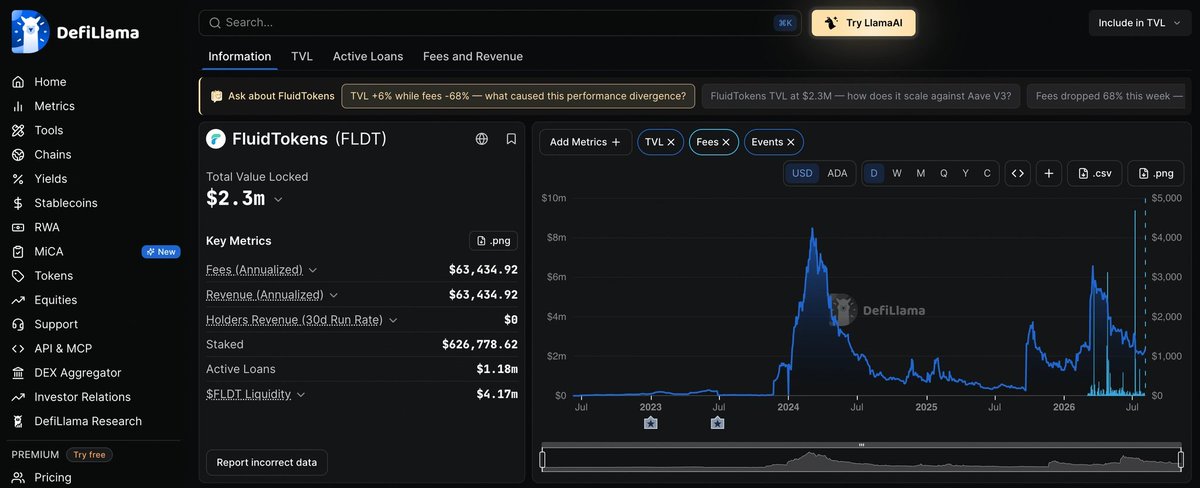
Task: Remove the Fees metric chip
Action: 726,142
